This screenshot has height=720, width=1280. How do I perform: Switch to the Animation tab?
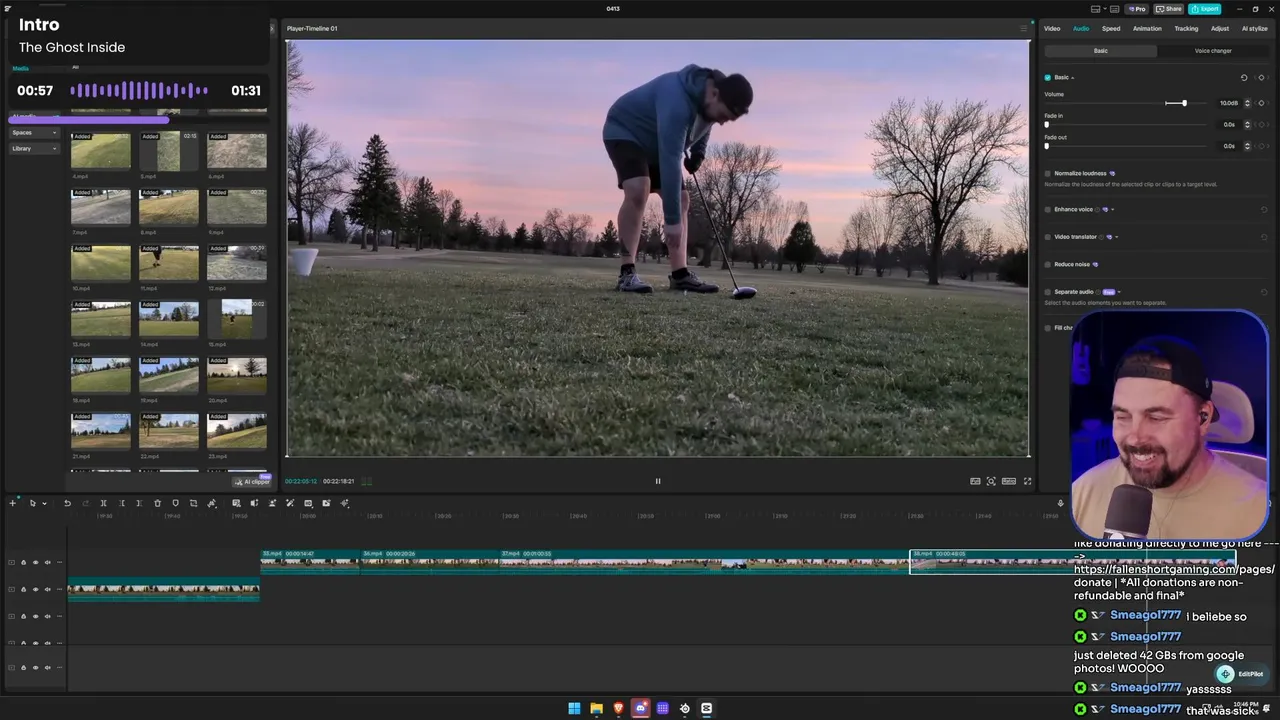pyautogui.click(x=1147, y=28)
